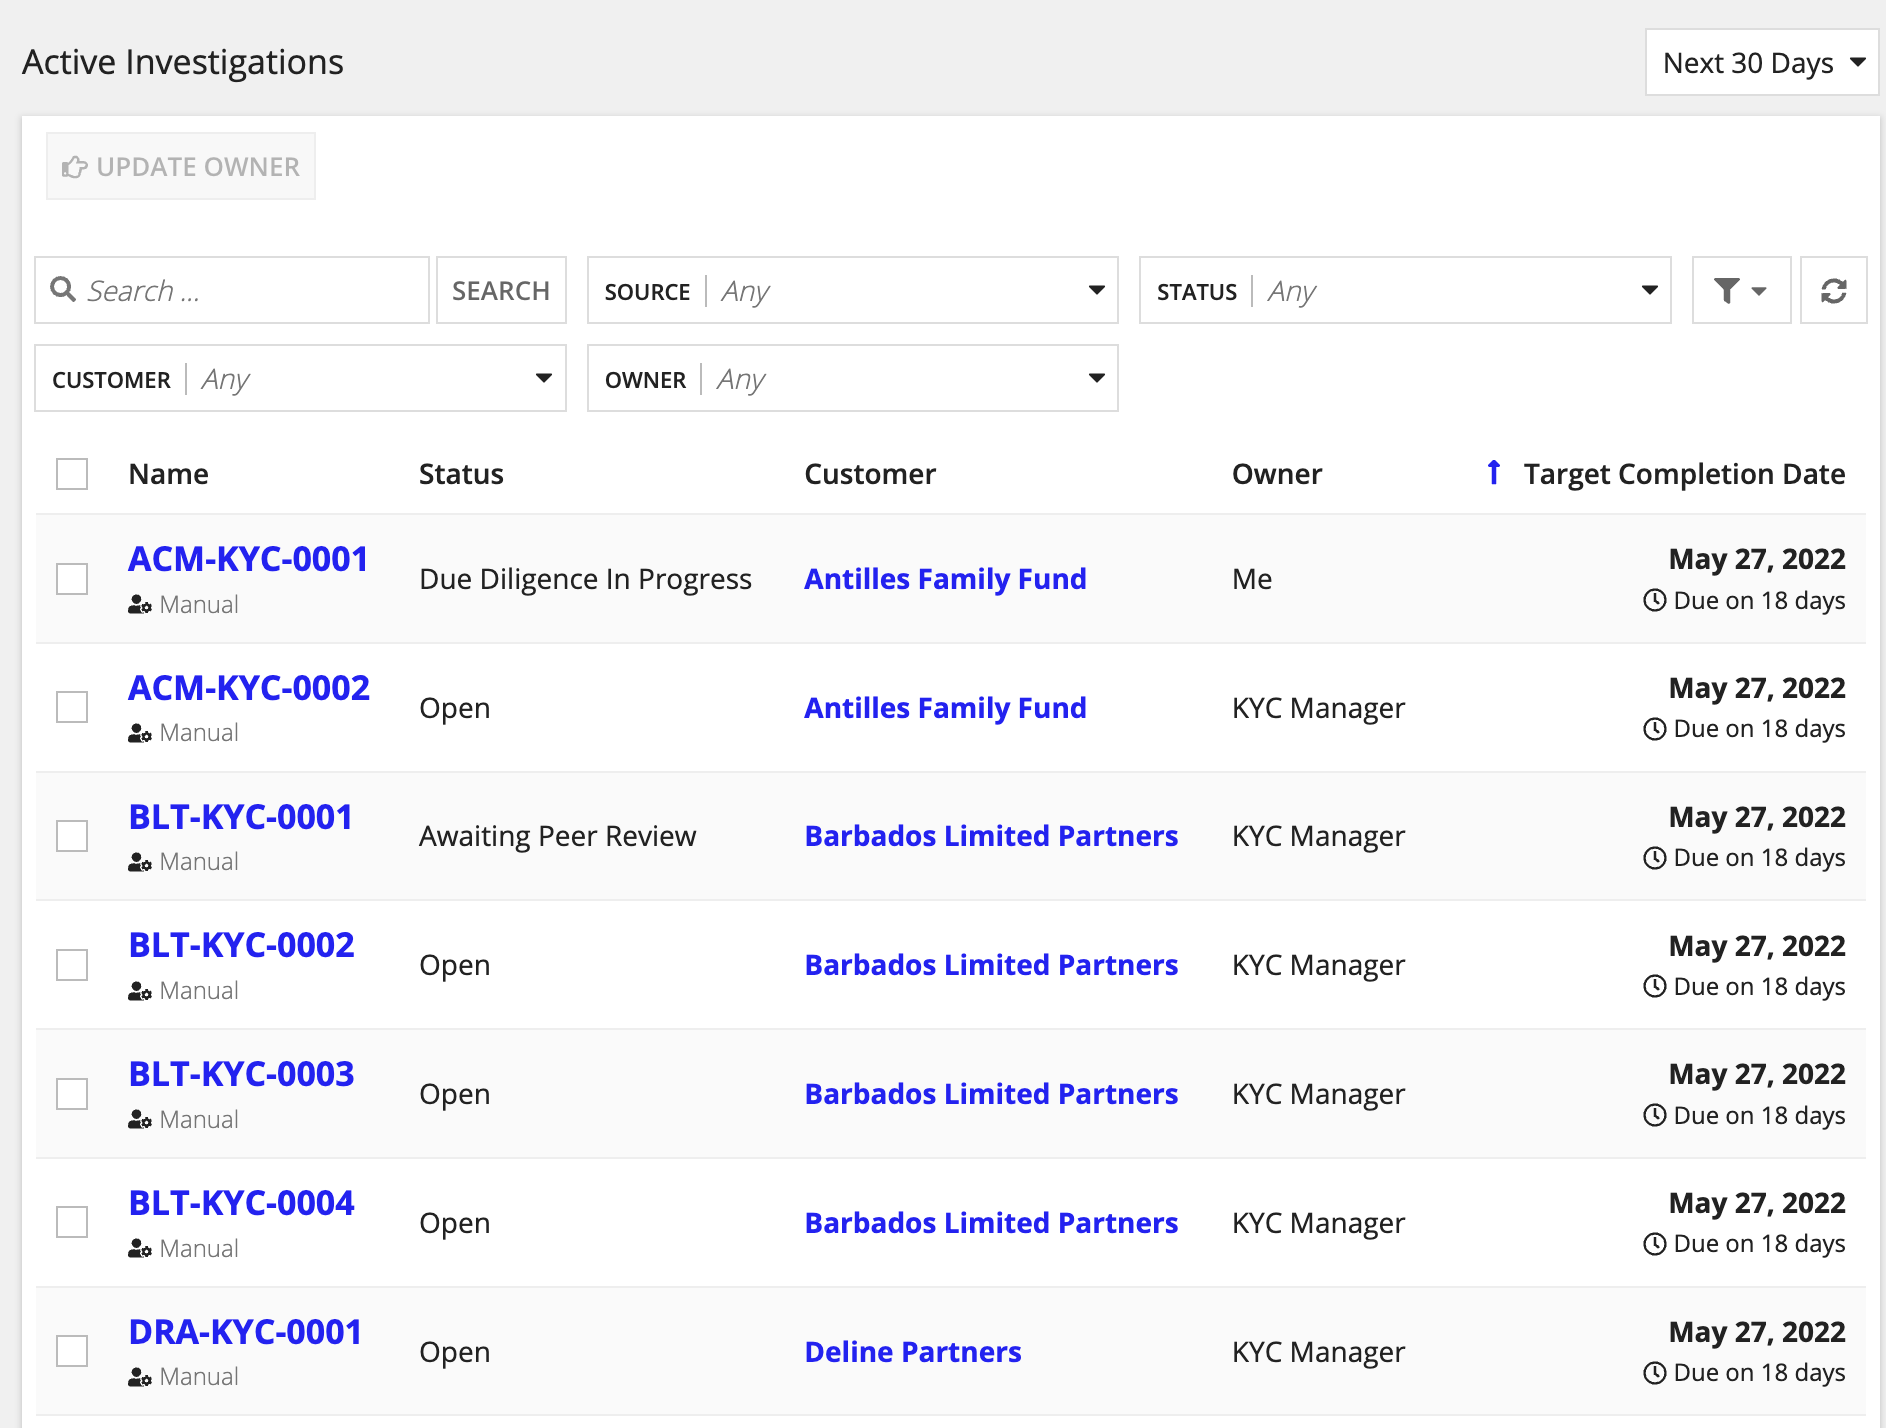Click the Search button
The height and width of the screenshot is (1428, 1886).
(501, 291)
